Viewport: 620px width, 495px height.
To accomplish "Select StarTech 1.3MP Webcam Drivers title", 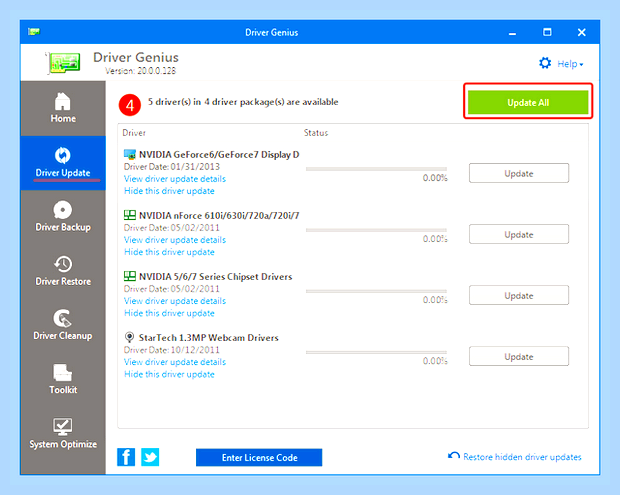I will (x=208, y=338).
